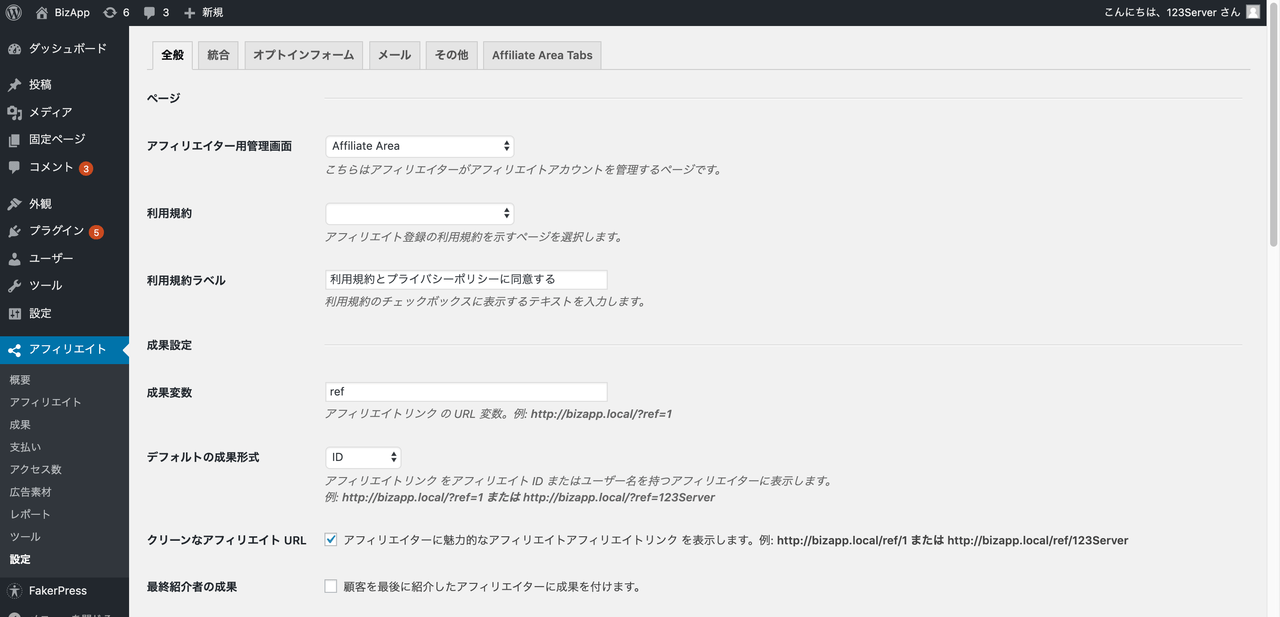This screenshot has height=617, width=1280.
Task: Open アフィリエイト submenu item below 概要
Action: tap(46, 402)
